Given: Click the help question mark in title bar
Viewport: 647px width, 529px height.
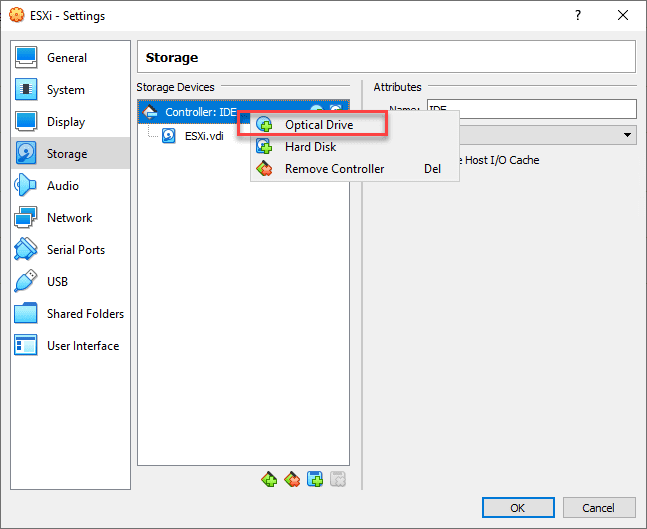Looking at the screenshot, I should click(578, 16).
